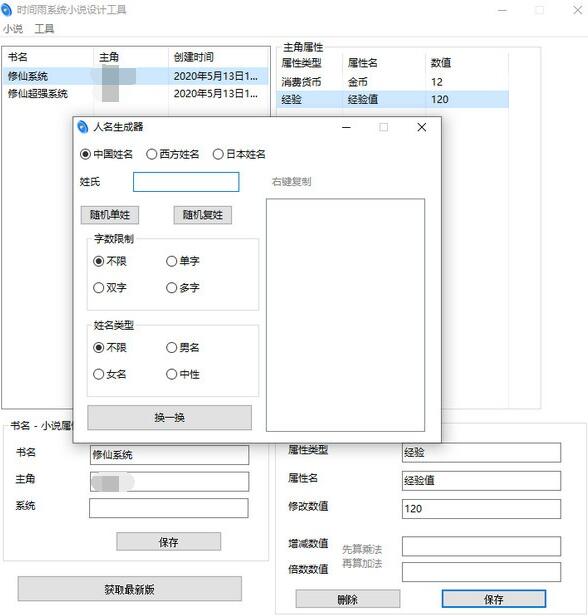
Task: Click into the 增减数值 input field
Action: [x=481, y=546]
